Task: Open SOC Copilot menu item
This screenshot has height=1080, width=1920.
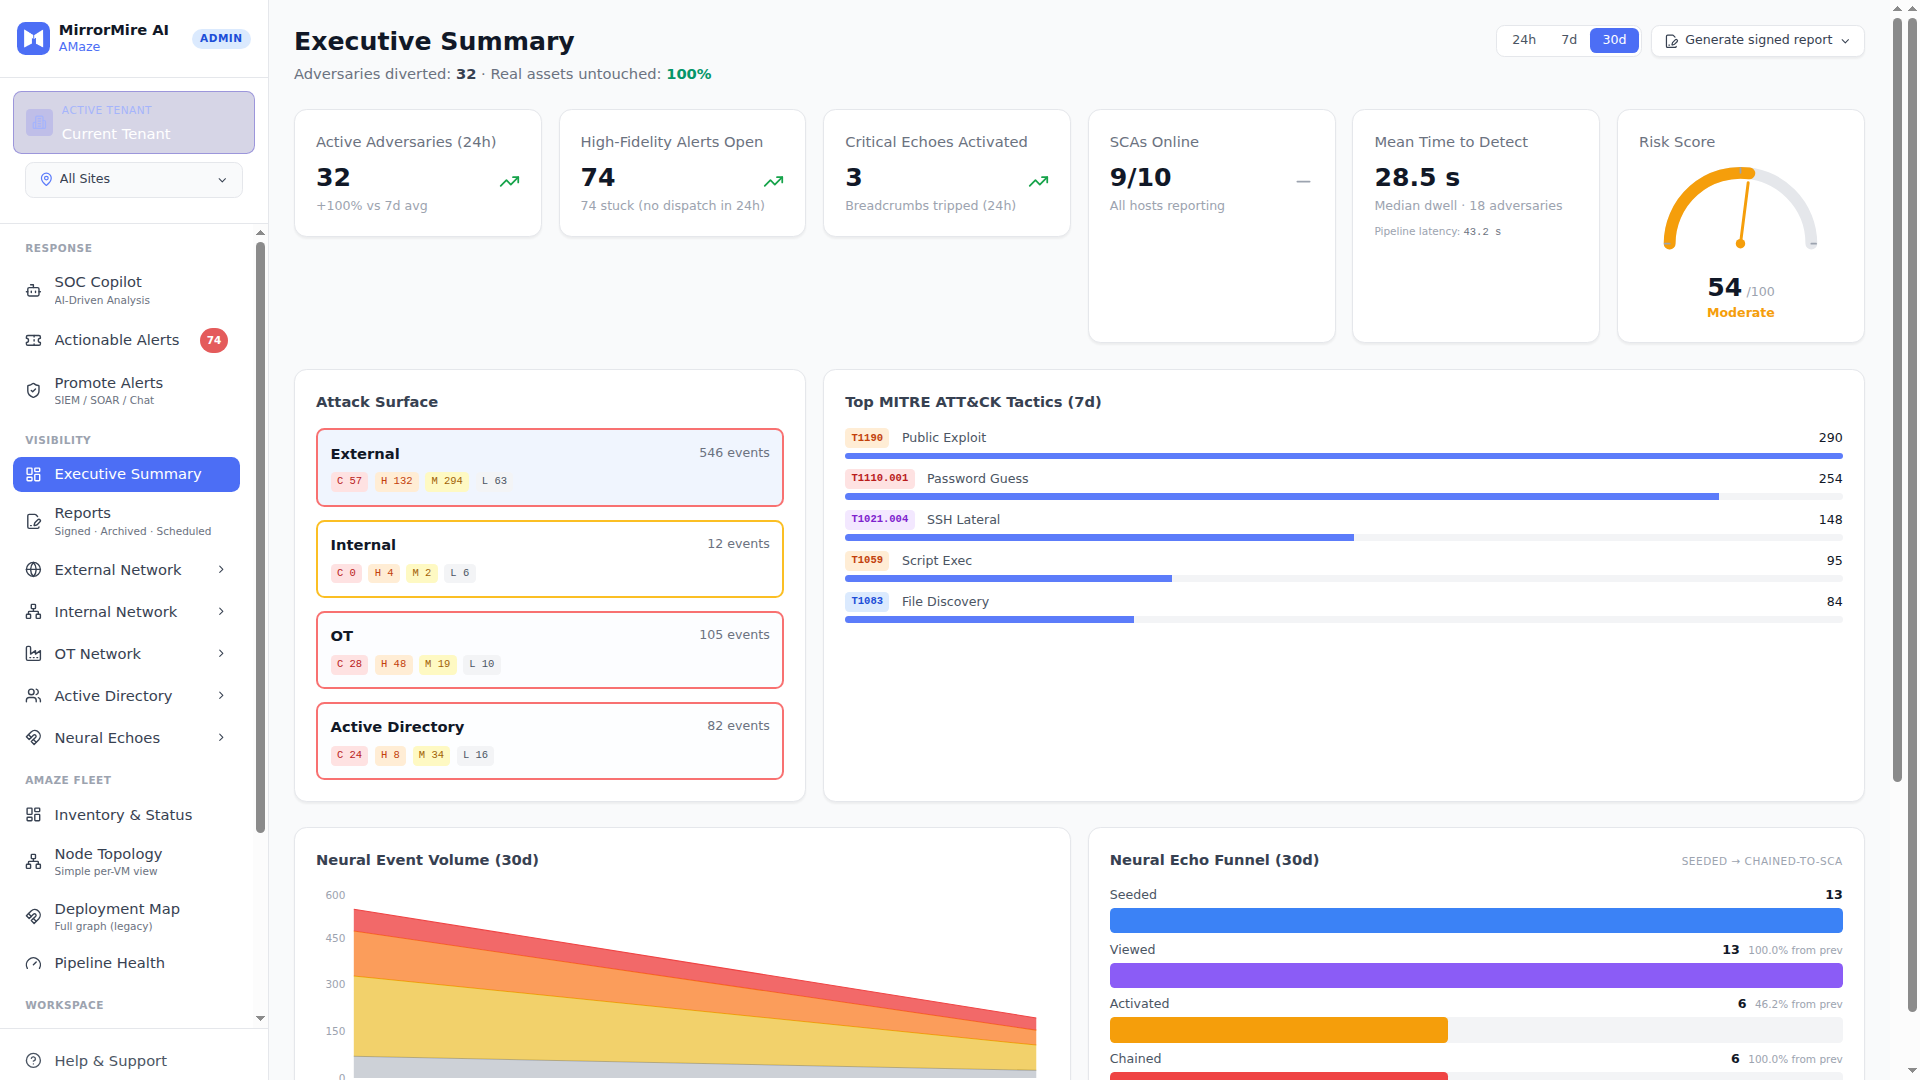Action: tap(127, 290)
